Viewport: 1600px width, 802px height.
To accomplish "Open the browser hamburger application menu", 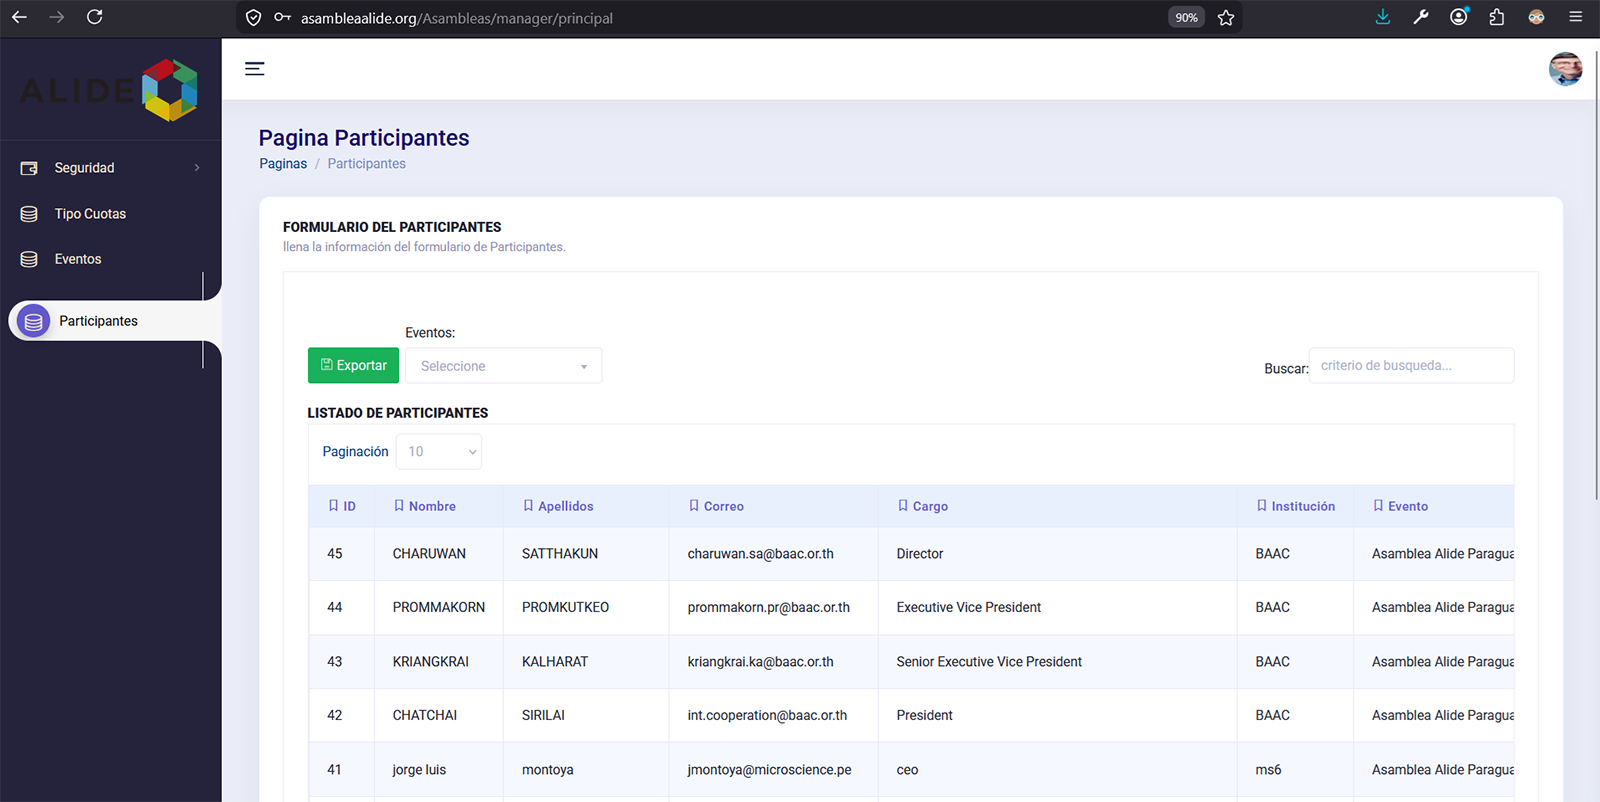I will (x=1575, y=17).
